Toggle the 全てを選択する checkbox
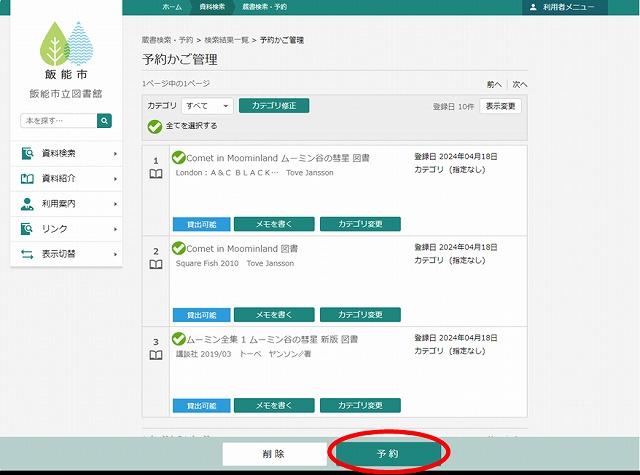Image resolution: width=640 pixels, height=475 pixels. pyautogui.click(x=154, y=126)
